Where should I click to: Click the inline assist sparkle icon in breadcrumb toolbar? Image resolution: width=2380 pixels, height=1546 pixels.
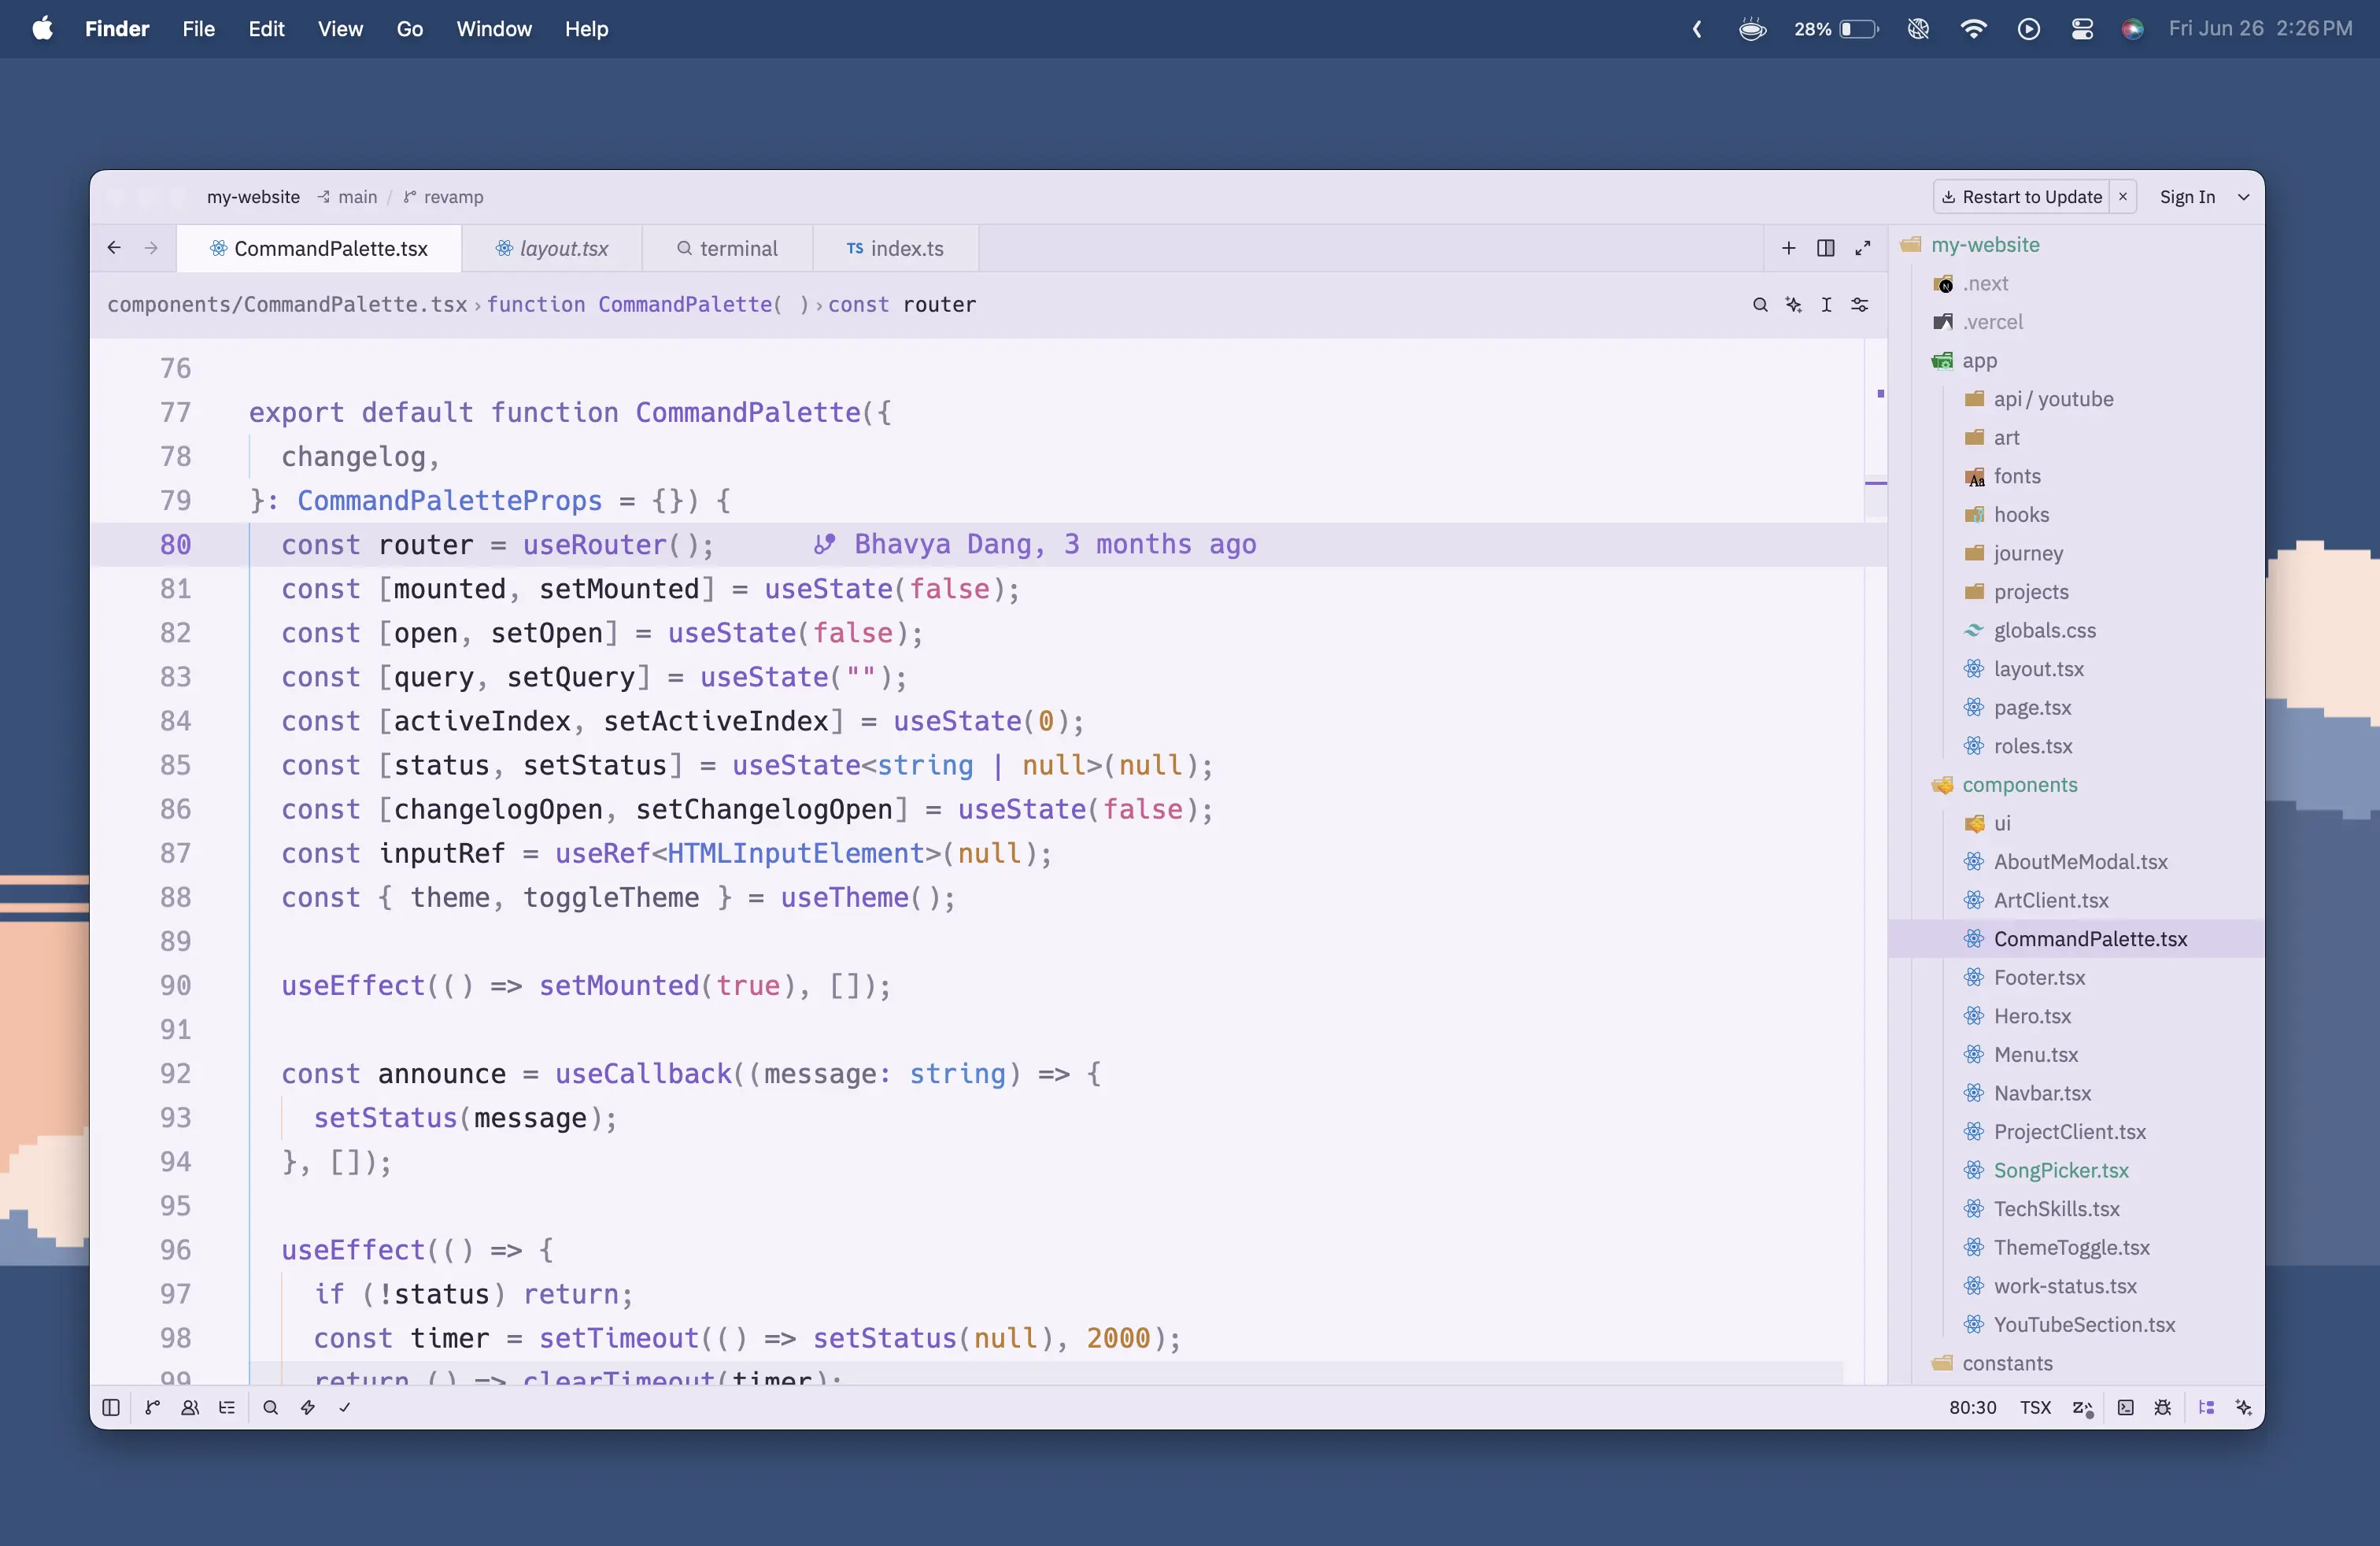pos(1793,305)
